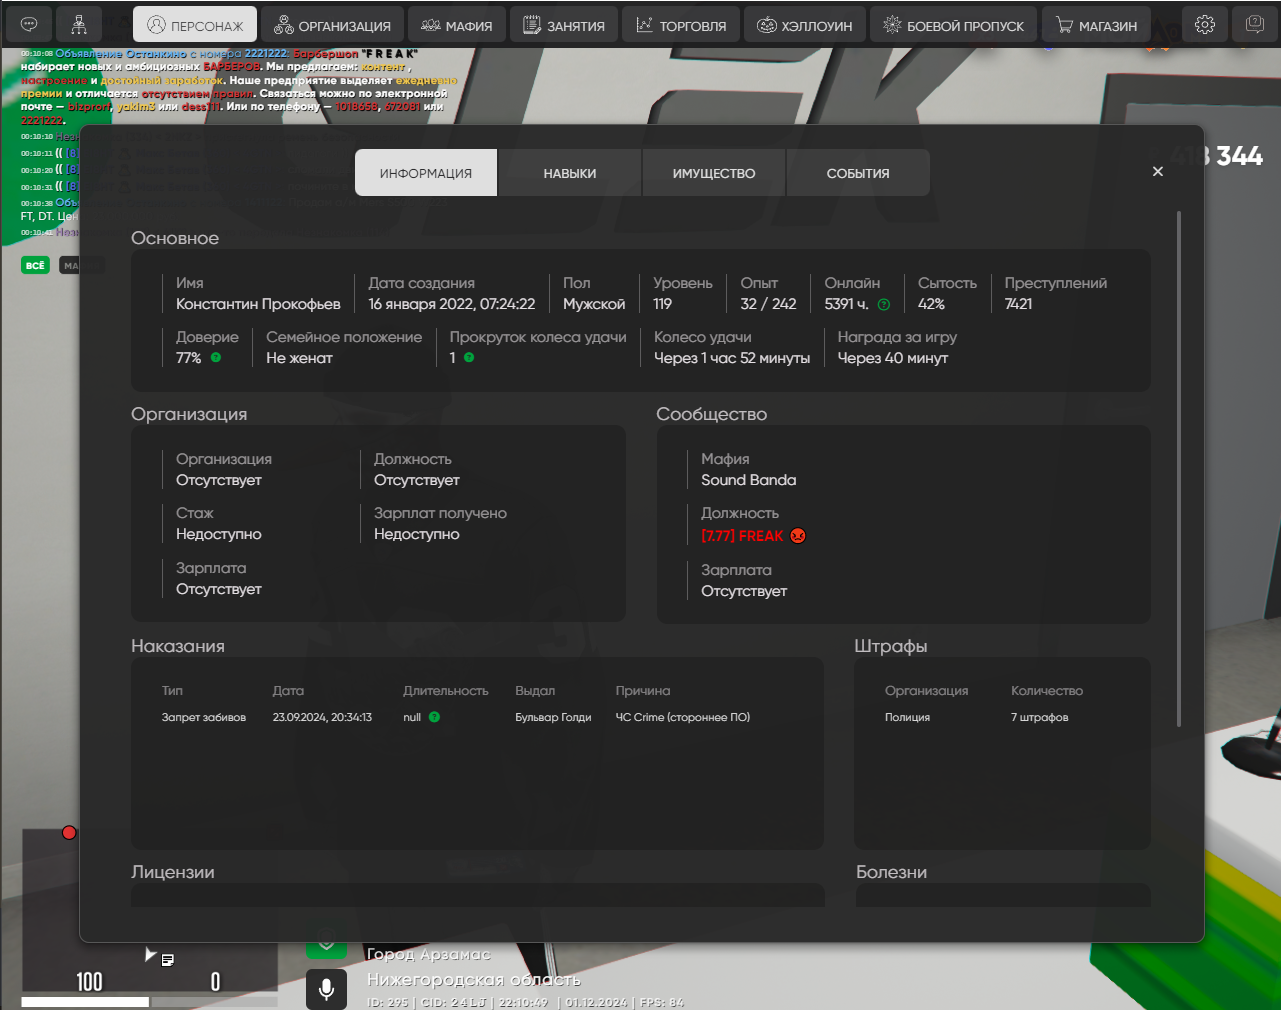Click the Не женат marital status
Image resolution: width=1281 pixels, height=1010 pixels.
299,358
